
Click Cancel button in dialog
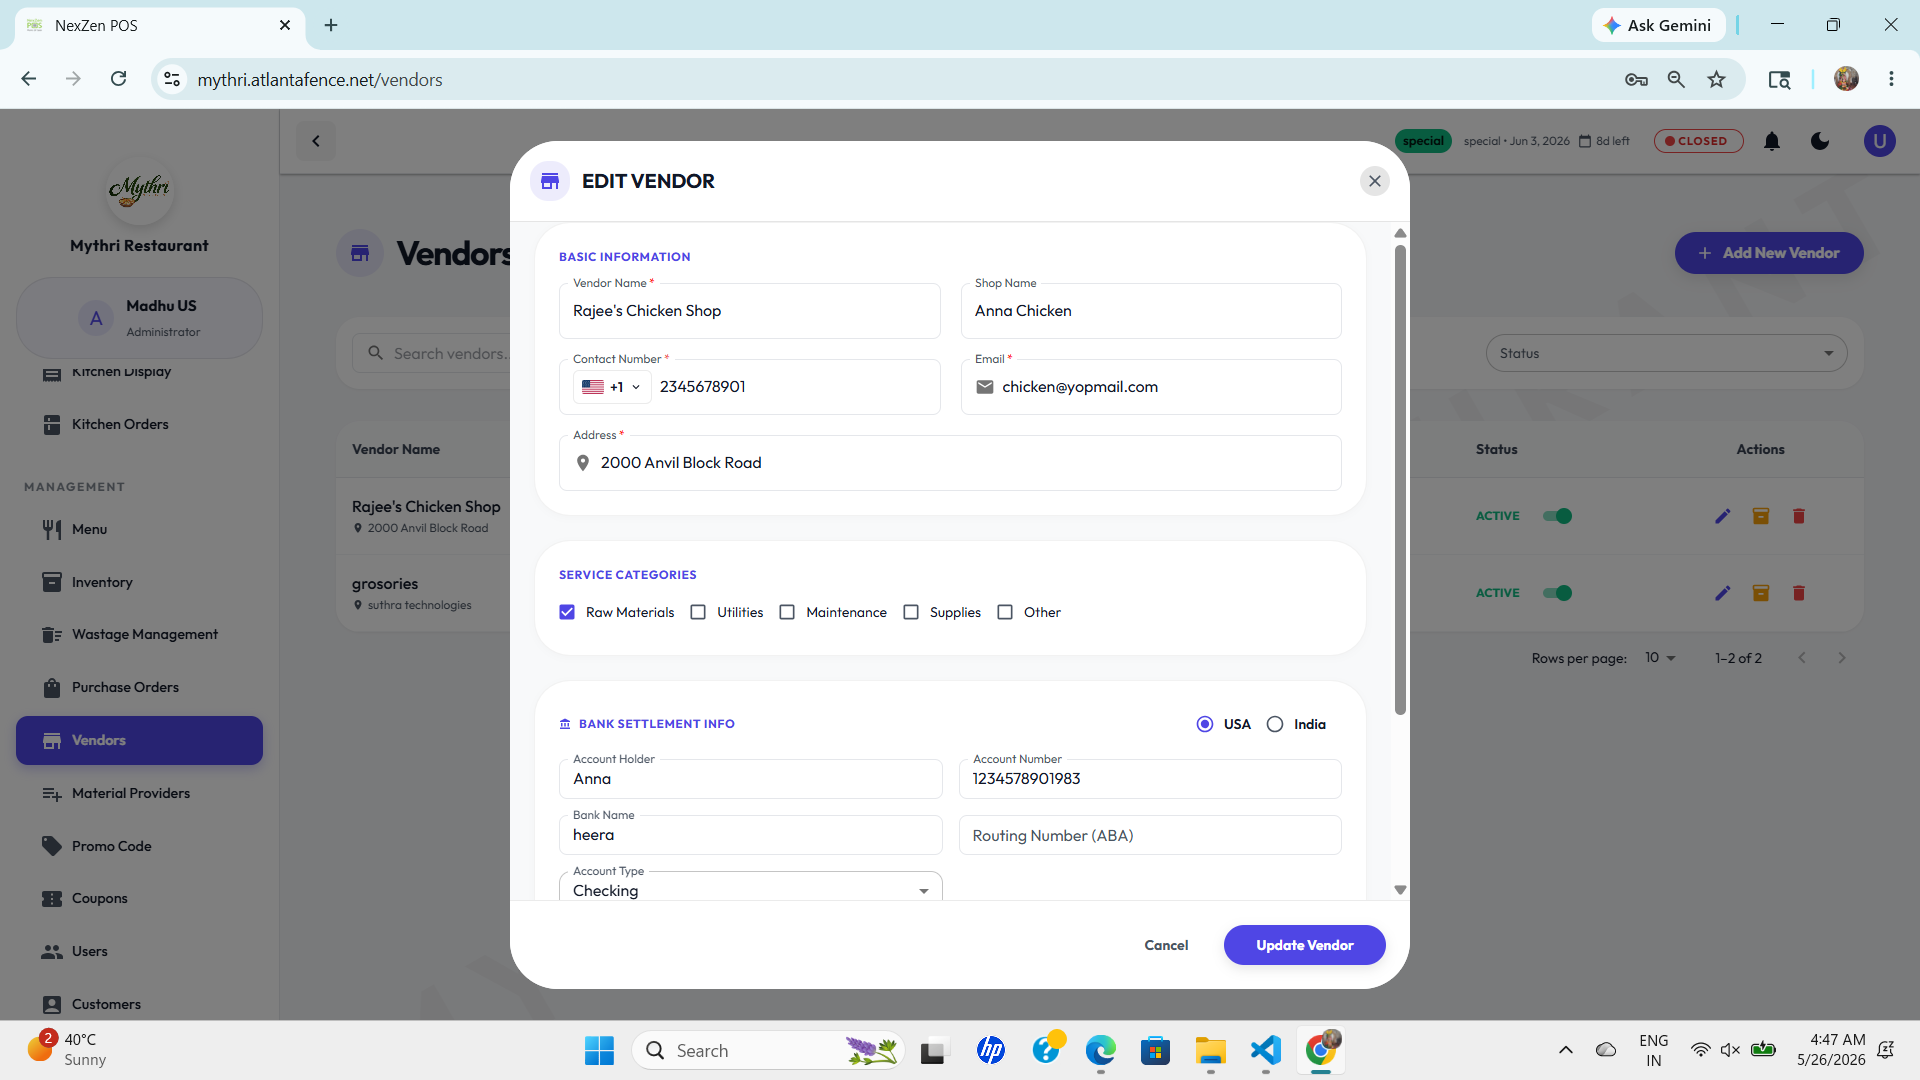tap(1166, 945)
